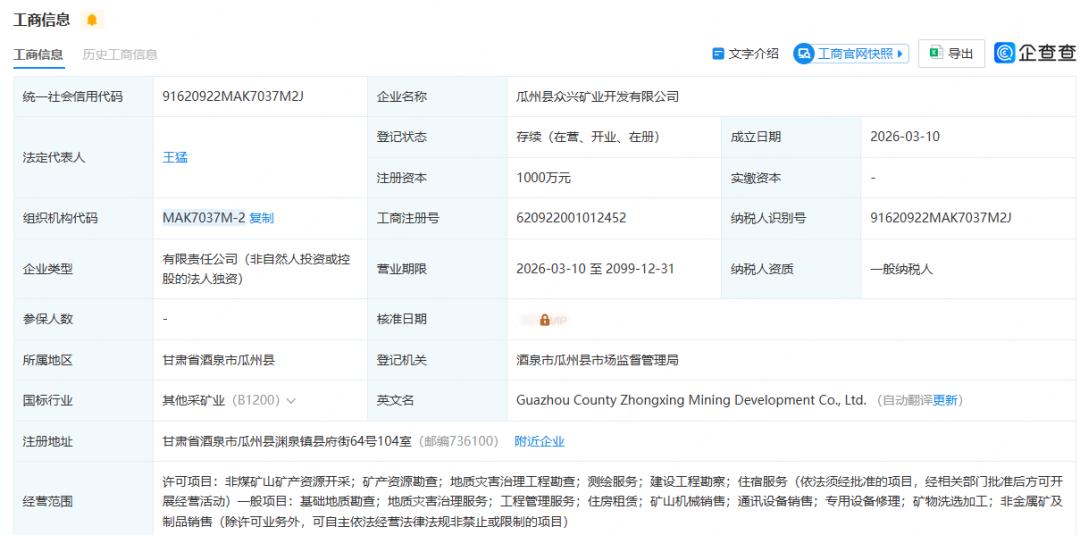The height and width of the screenshot is (535, 1080).
Task: Open the 工商官网快照 button
Action: (x=851, y=54)
